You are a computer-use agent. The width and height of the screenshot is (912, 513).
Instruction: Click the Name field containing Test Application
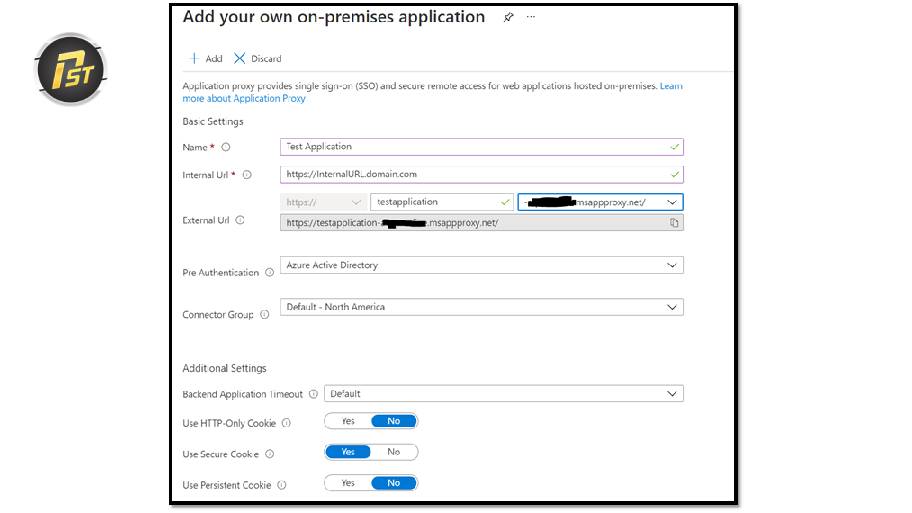tap(482, 147)
